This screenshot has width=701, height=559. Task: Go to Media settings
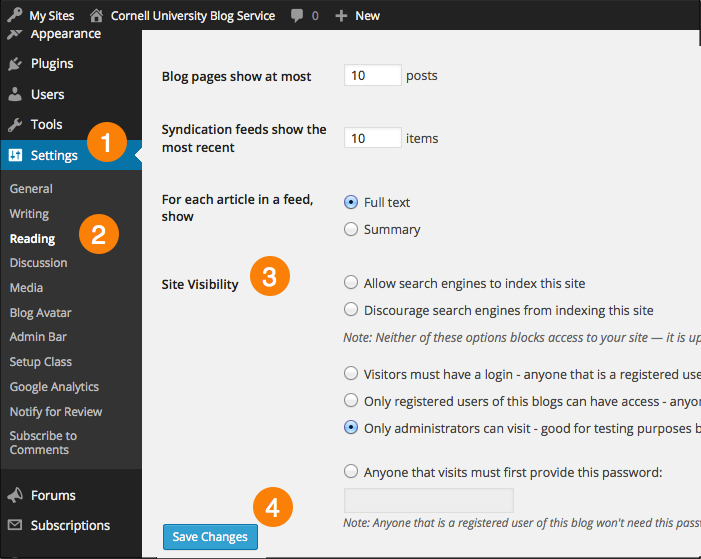(x=26, y=288)
